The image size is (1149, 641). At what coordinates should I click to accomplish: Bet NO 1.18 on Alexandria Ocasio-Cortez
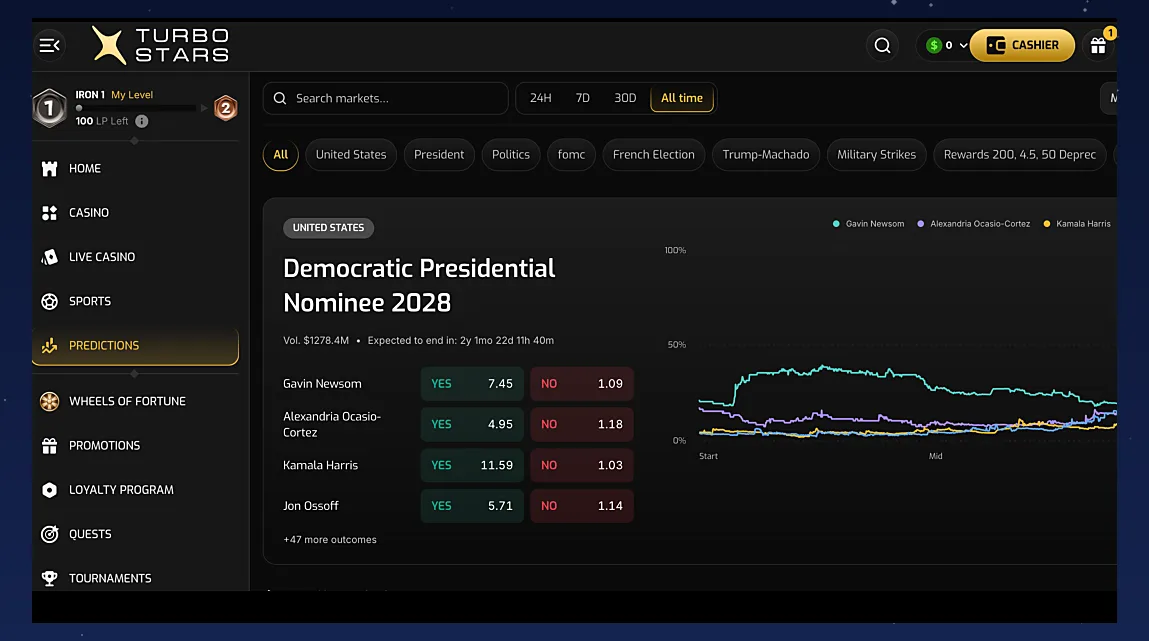[x=582, y=424]
